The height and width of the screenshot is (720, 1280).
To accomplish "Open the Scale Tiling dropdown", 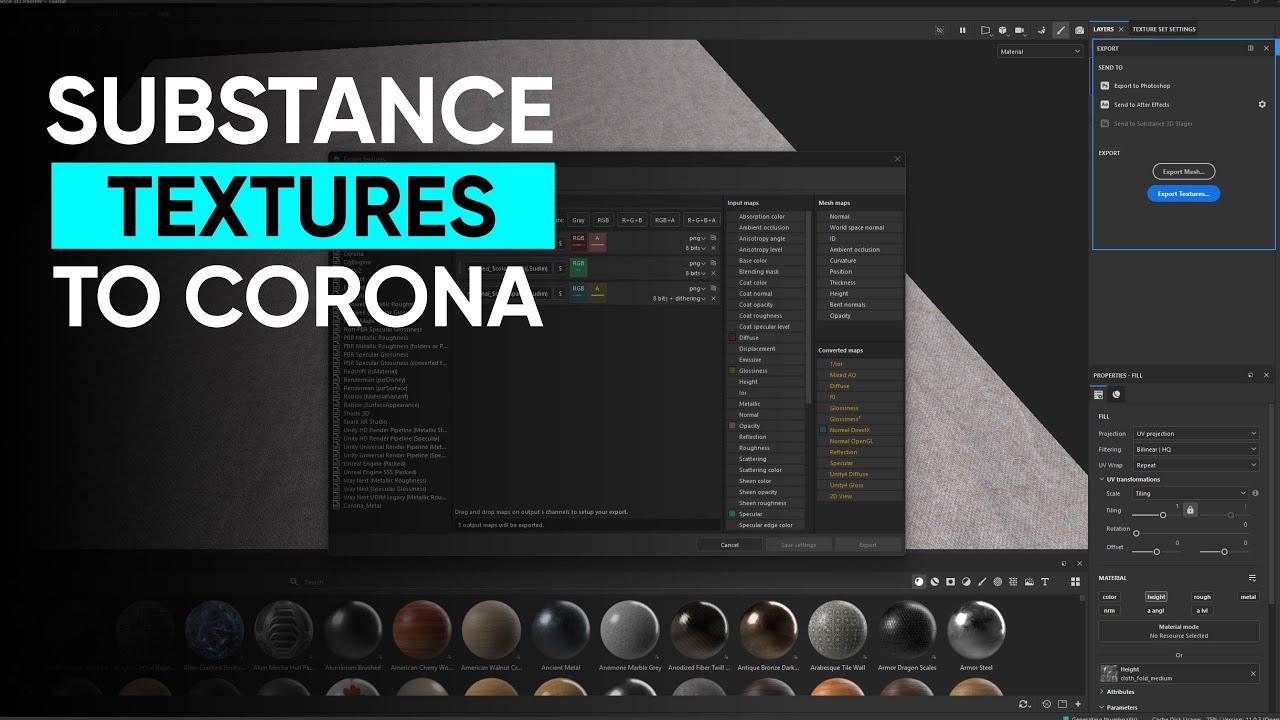I will click(1190, 493).
